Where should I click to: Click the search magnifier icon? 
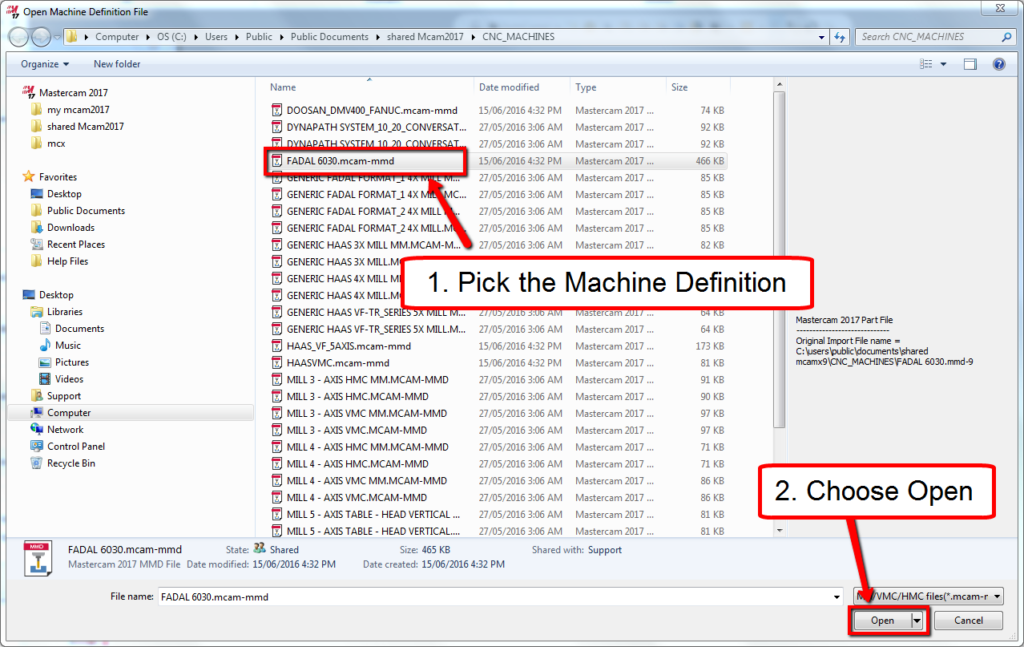coord(1006,37)
